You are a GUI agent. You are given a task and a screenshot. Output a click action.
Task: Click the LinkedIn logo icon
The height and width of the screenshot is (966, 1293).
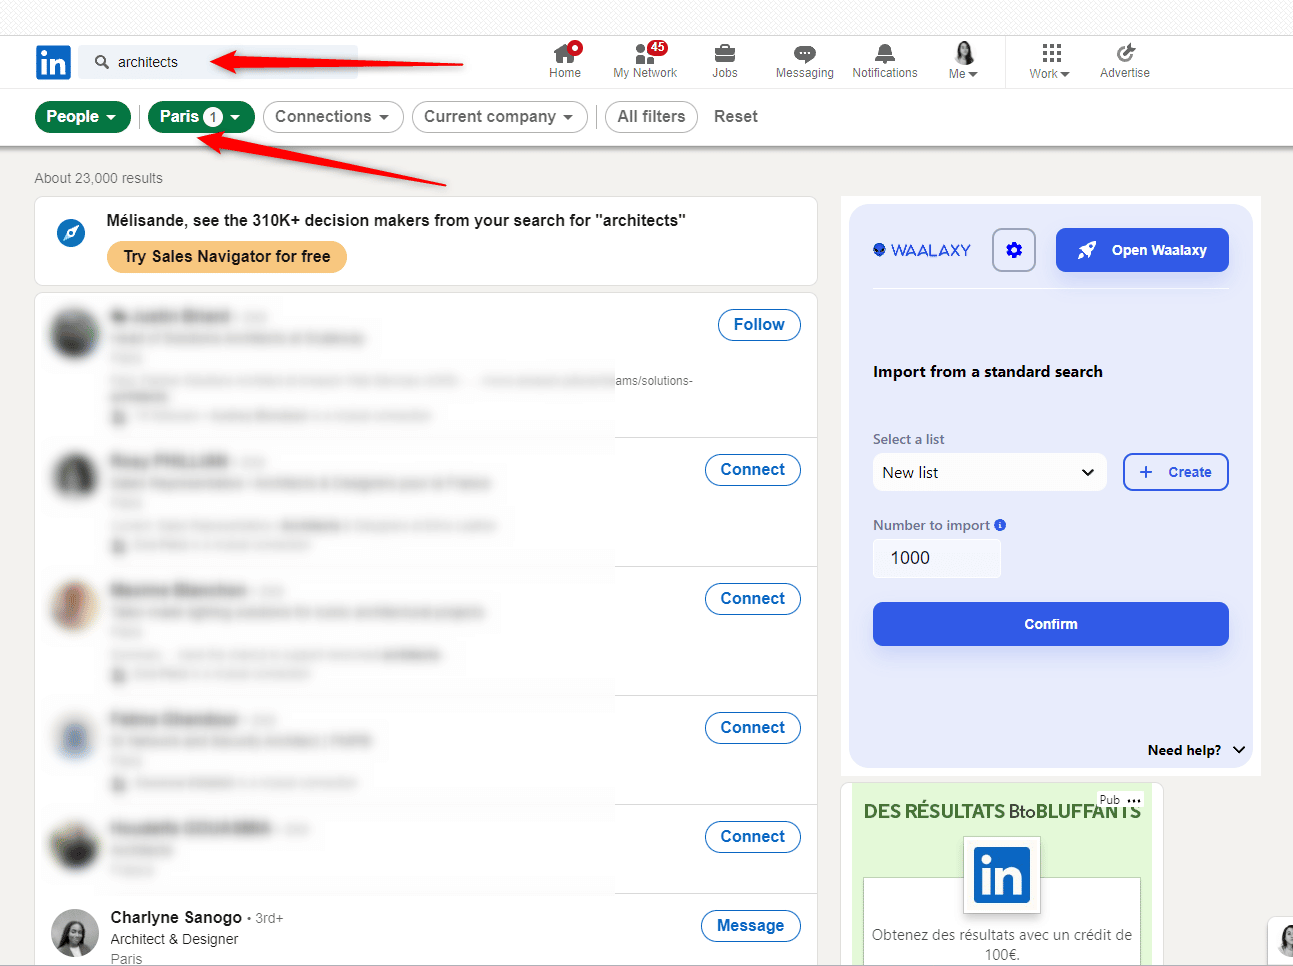coord(53,62)
